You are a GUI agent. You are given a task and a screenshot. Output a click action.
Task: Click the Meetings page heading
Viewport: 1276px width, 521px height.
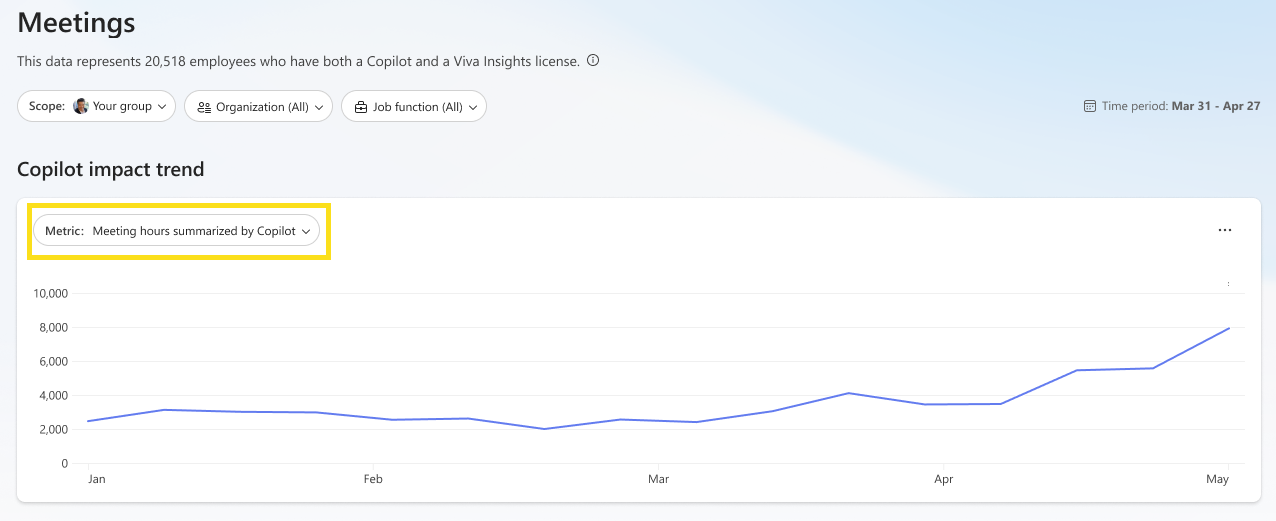tap(76, 22)
